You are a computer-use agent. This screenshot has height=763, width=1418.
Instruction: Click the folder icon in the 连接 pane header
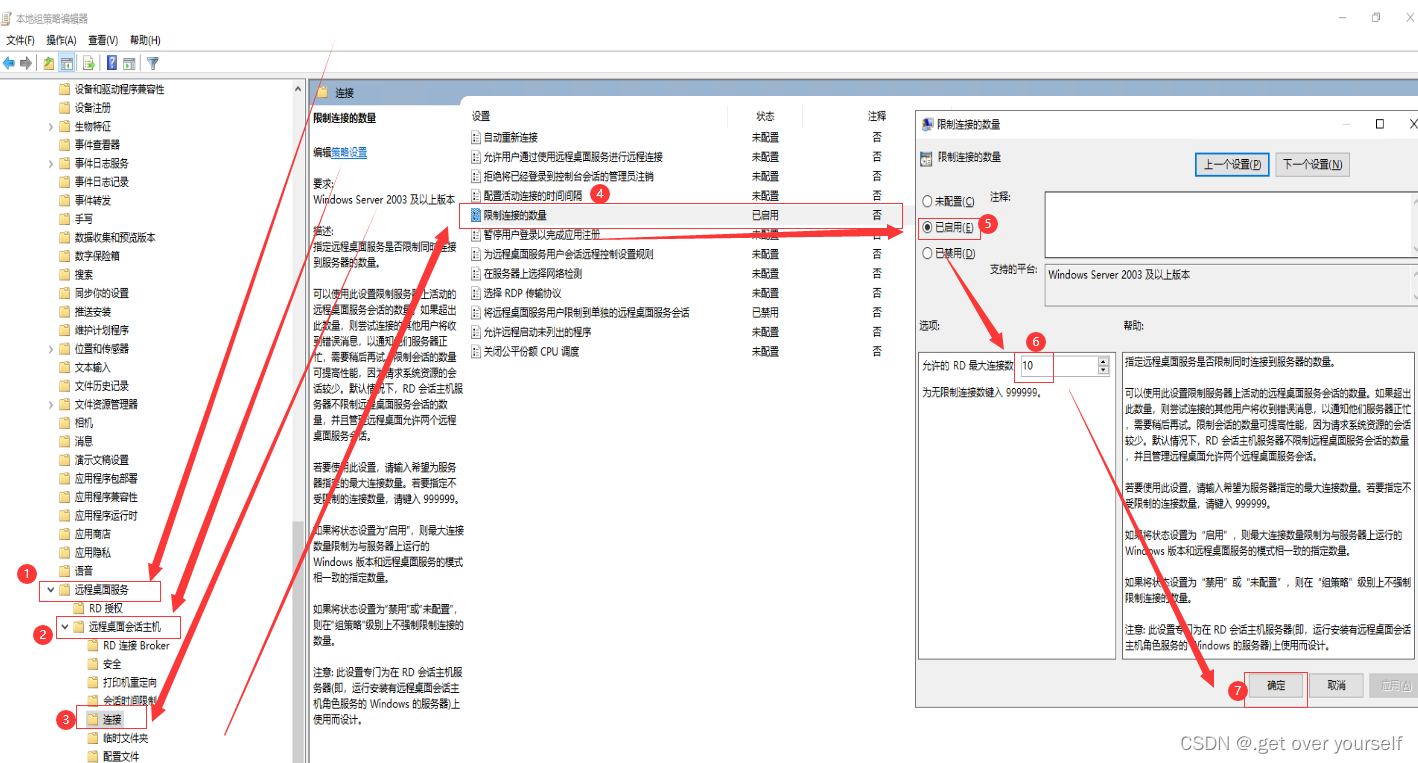pyautogui.click(x=323, y=92)
